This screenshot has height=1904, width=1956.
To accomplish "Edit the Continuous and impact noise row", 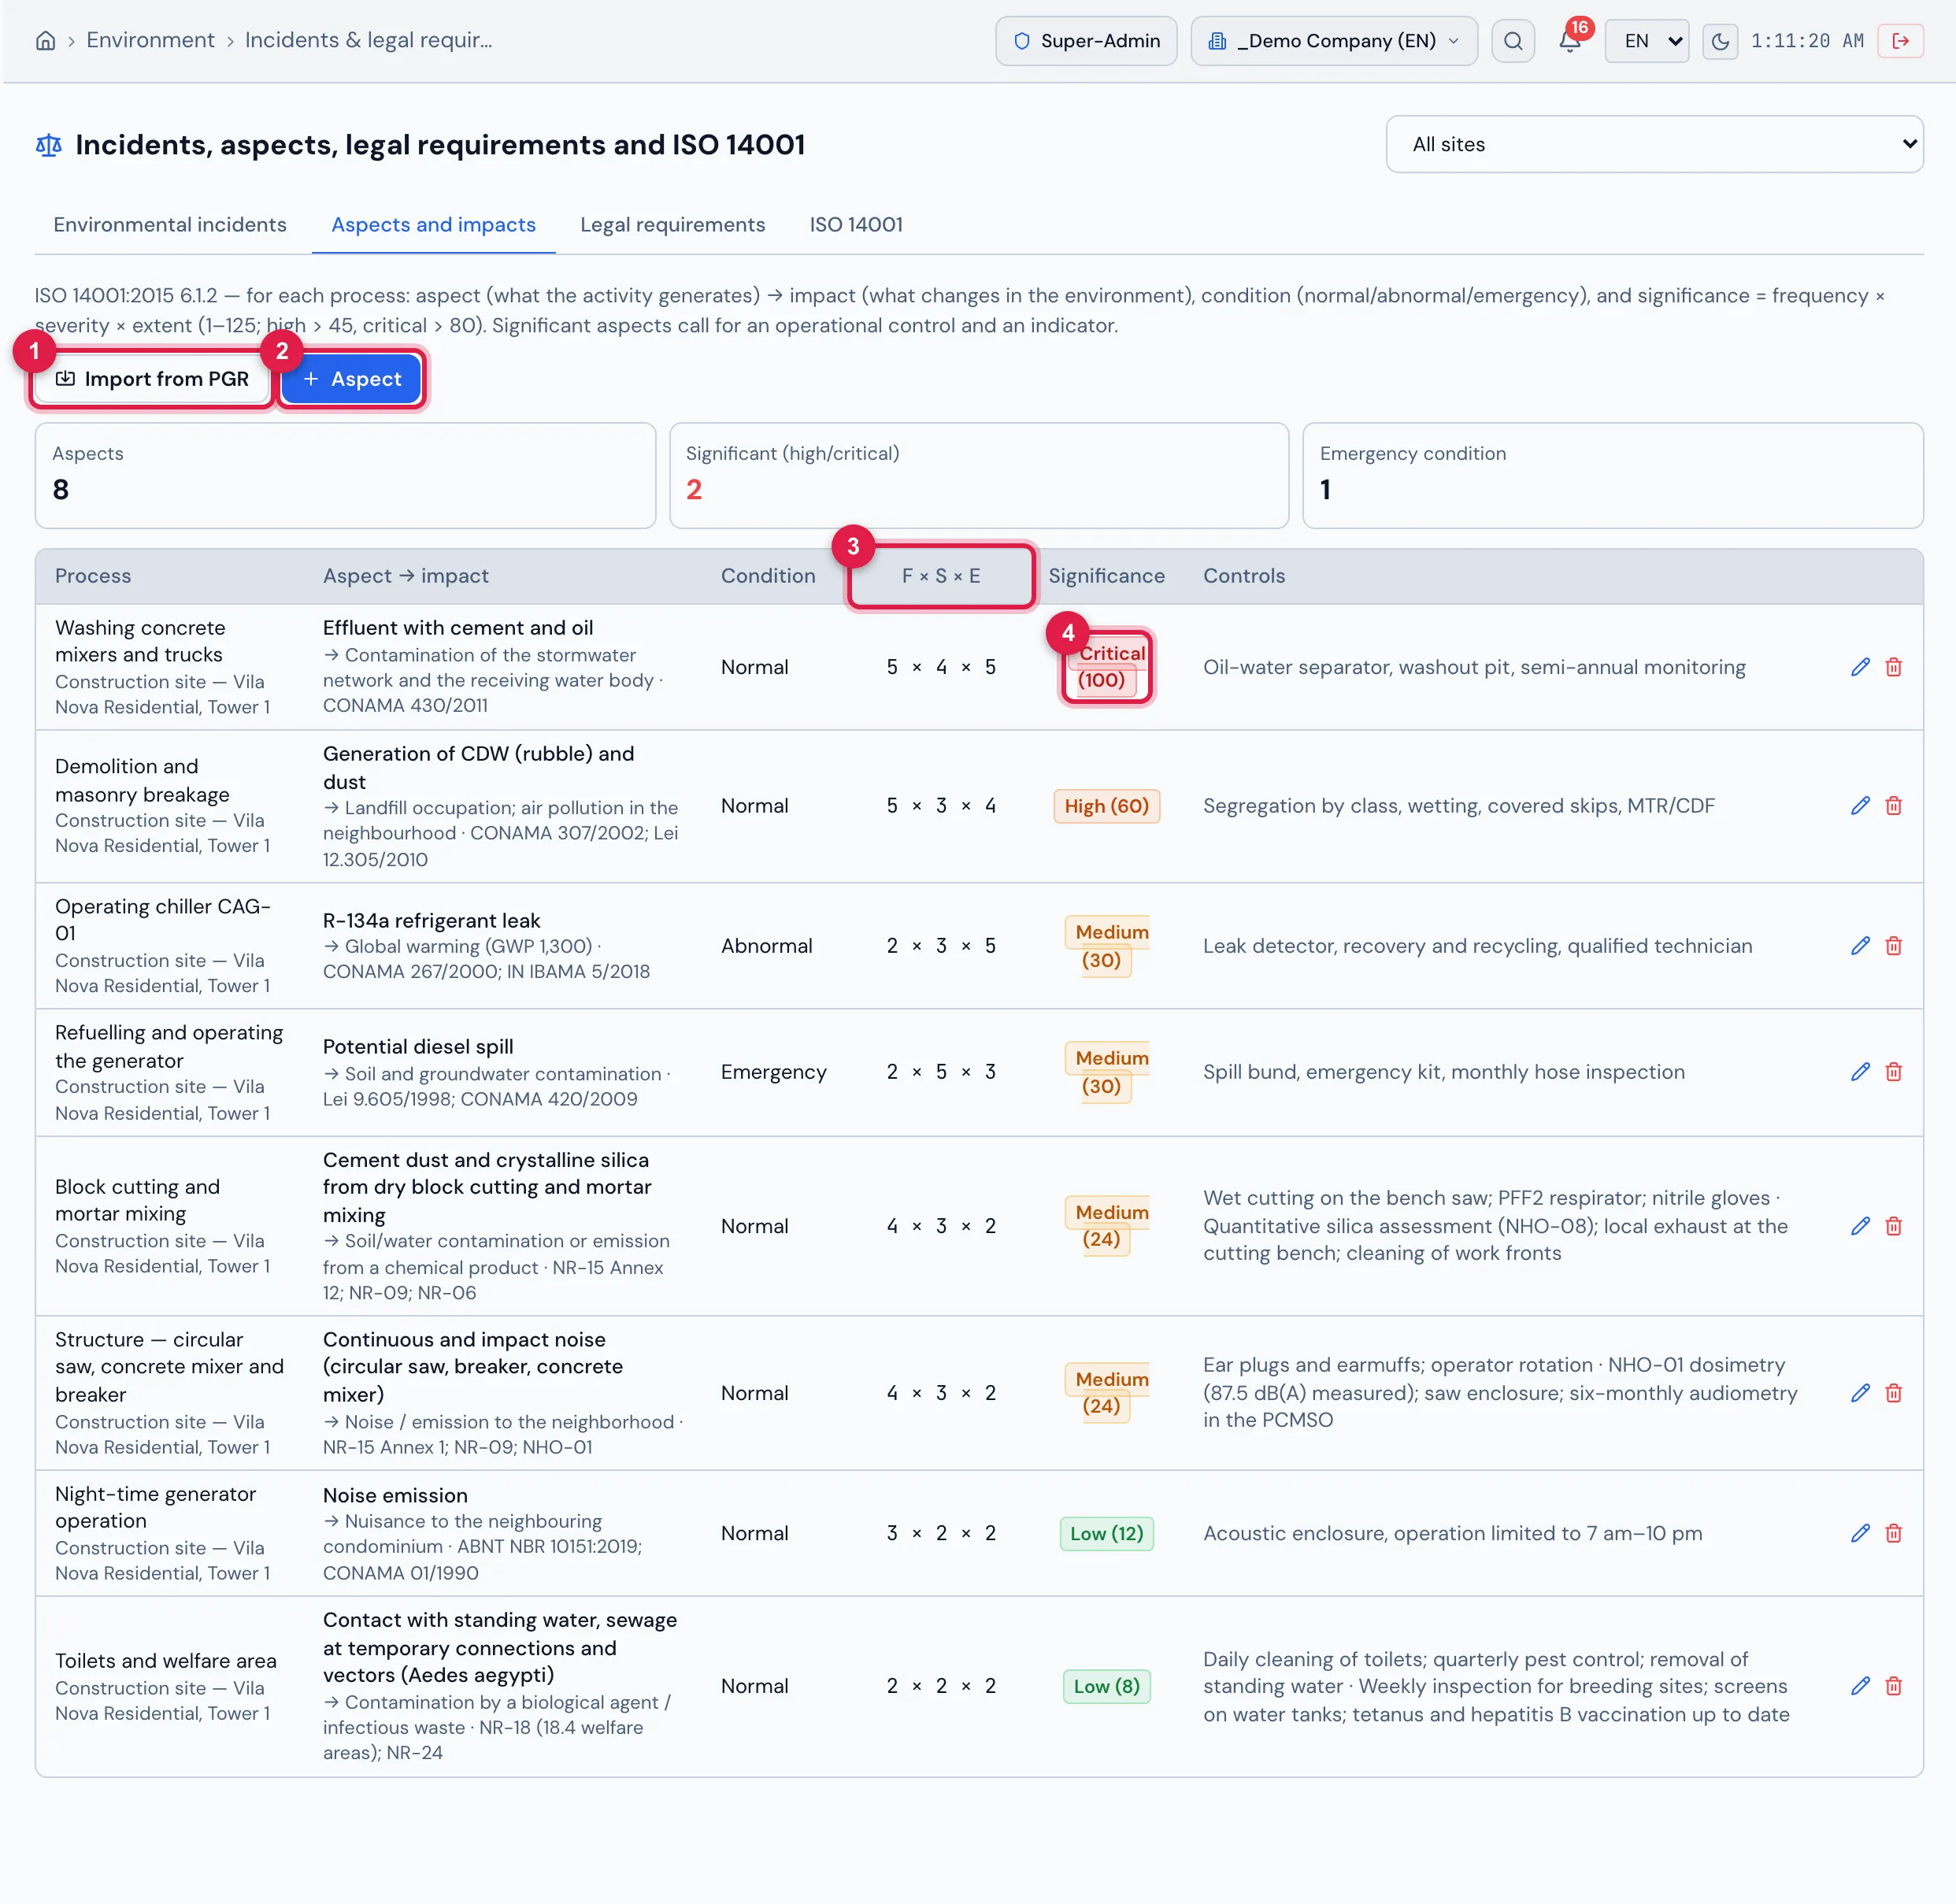I will 1860,1393.
